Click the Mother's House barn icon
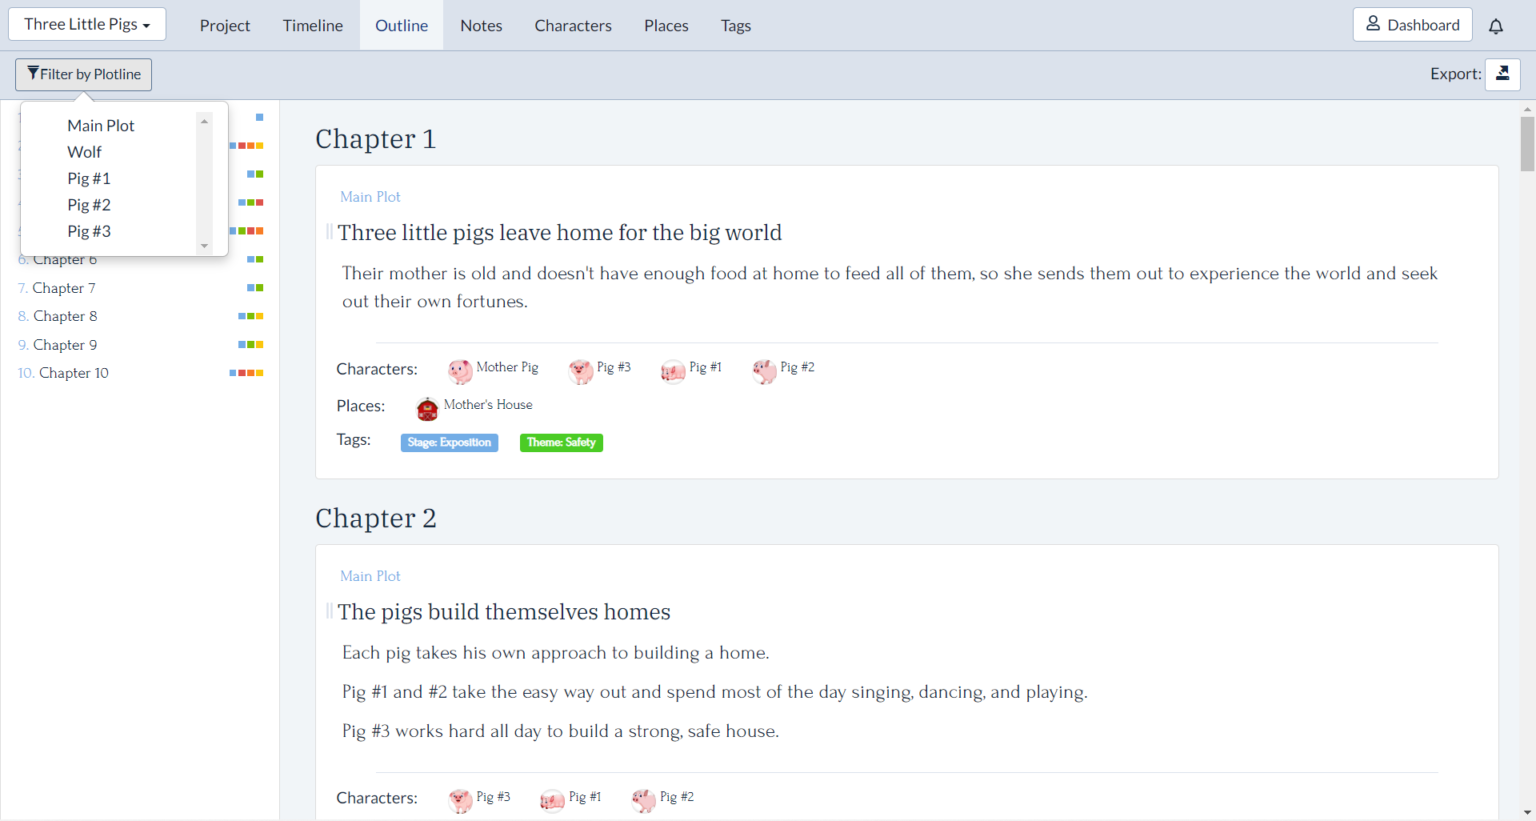This screenshot has height=821, width=1536. click(427, 408)
